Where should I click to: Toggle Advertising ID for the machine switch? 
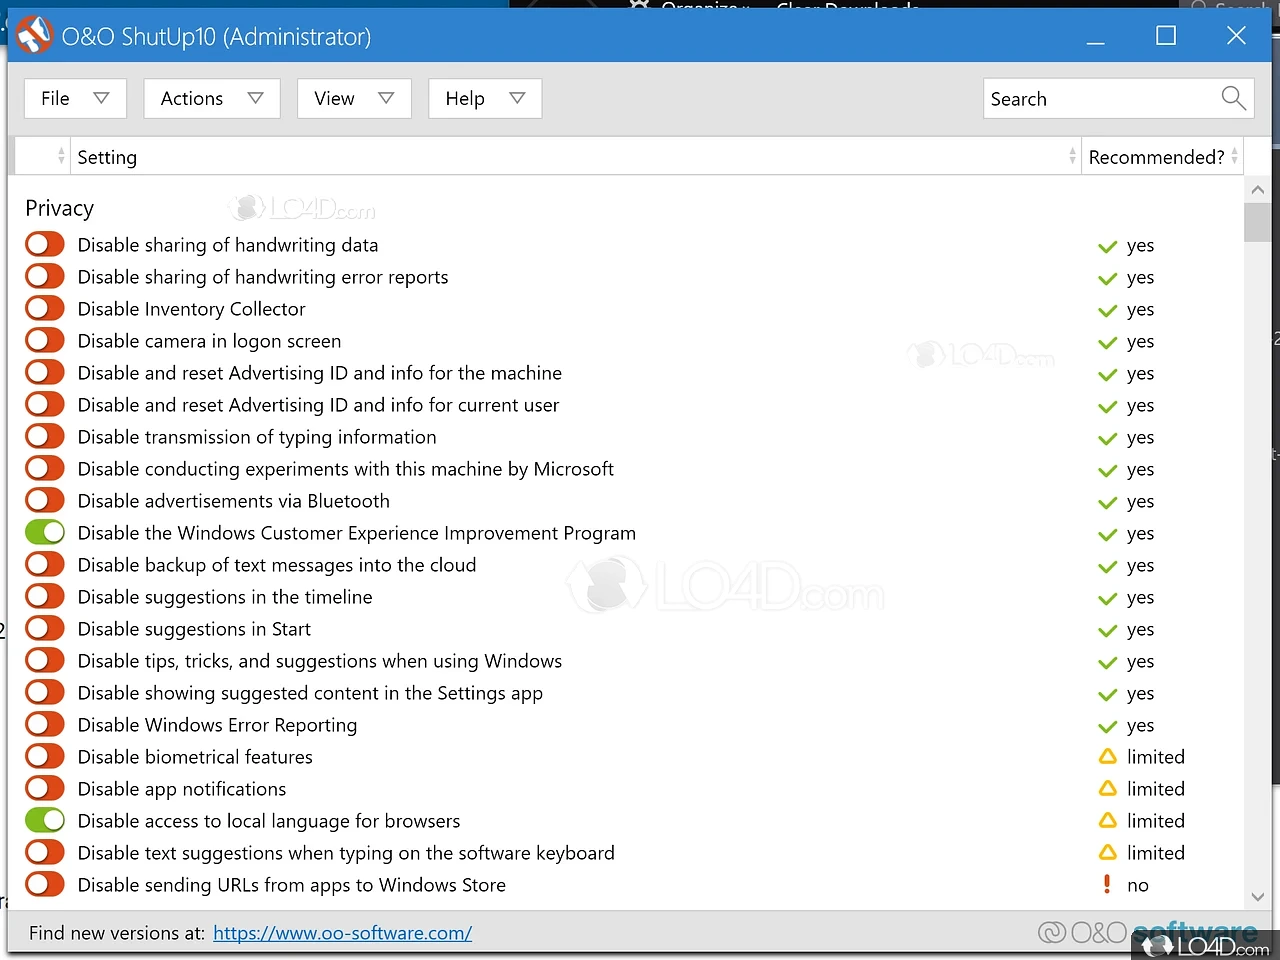click(x=45, y=372)
